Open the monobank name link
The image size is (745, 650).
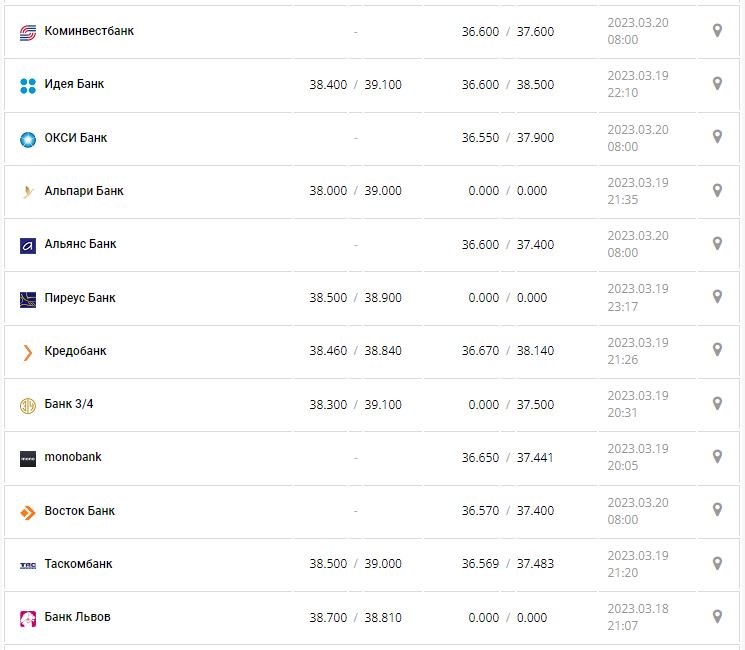pos(73,457)
